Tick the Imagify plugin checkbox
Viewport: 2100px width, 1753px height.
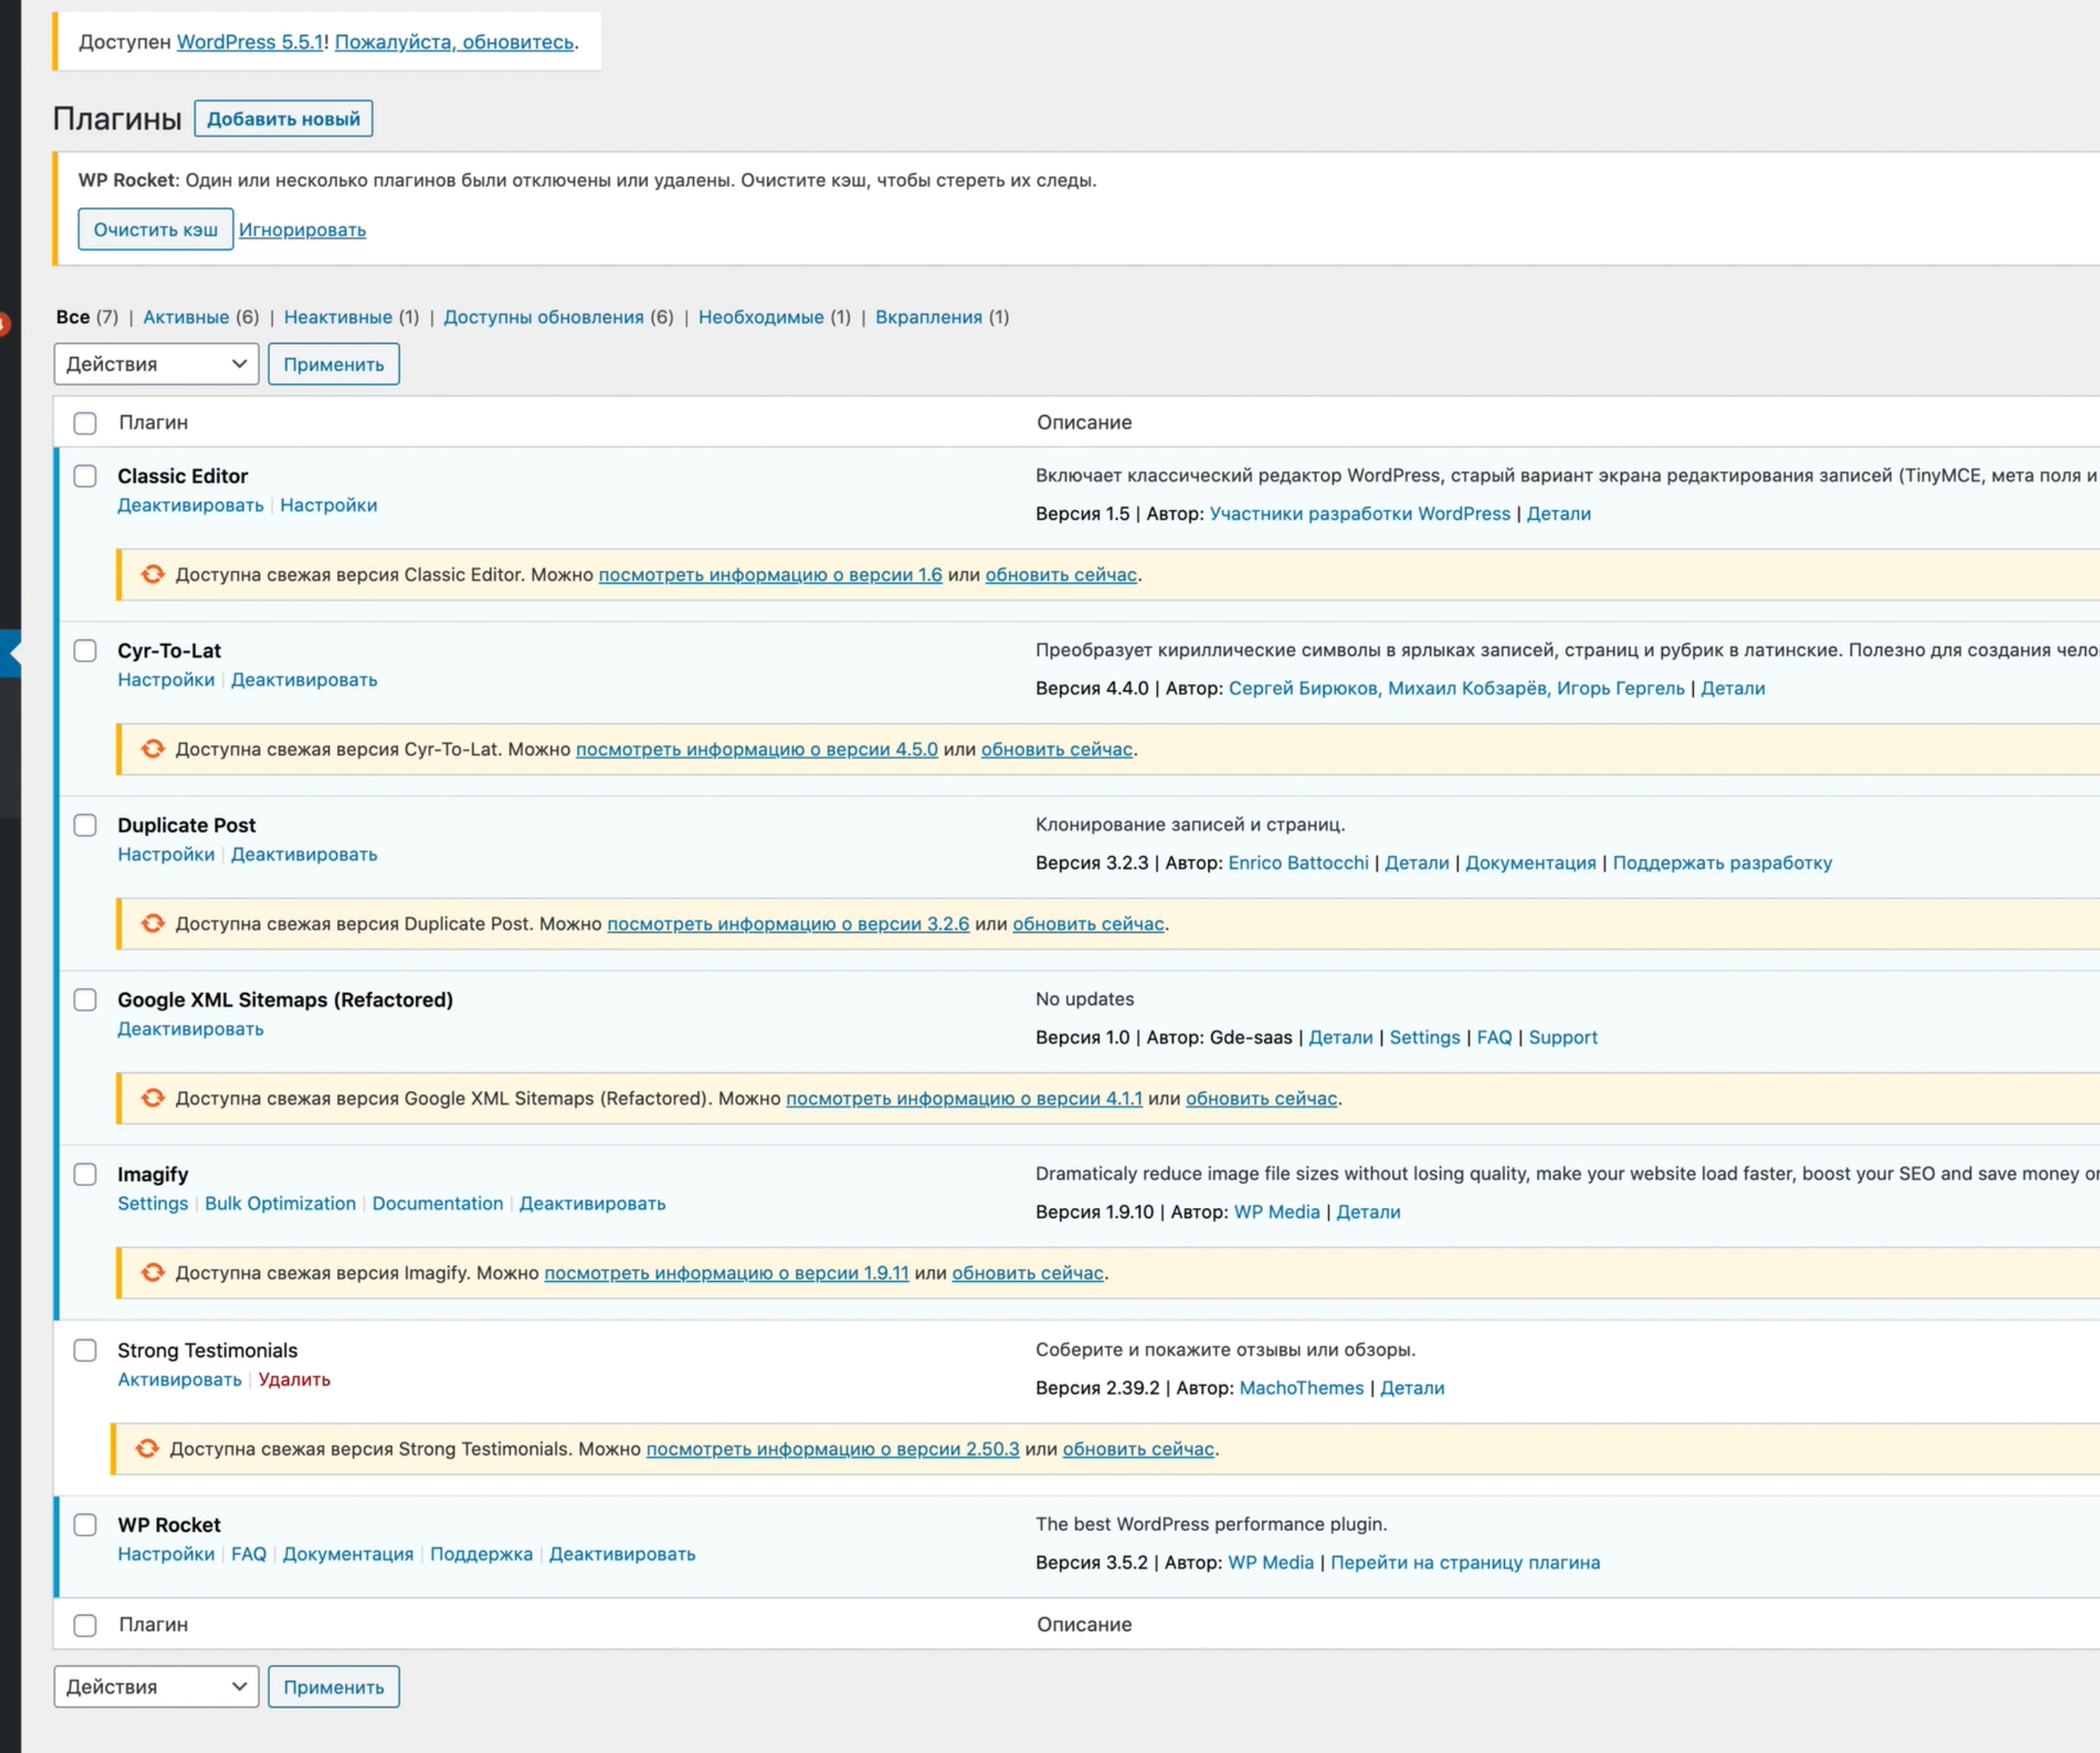tap(85, 1174)
